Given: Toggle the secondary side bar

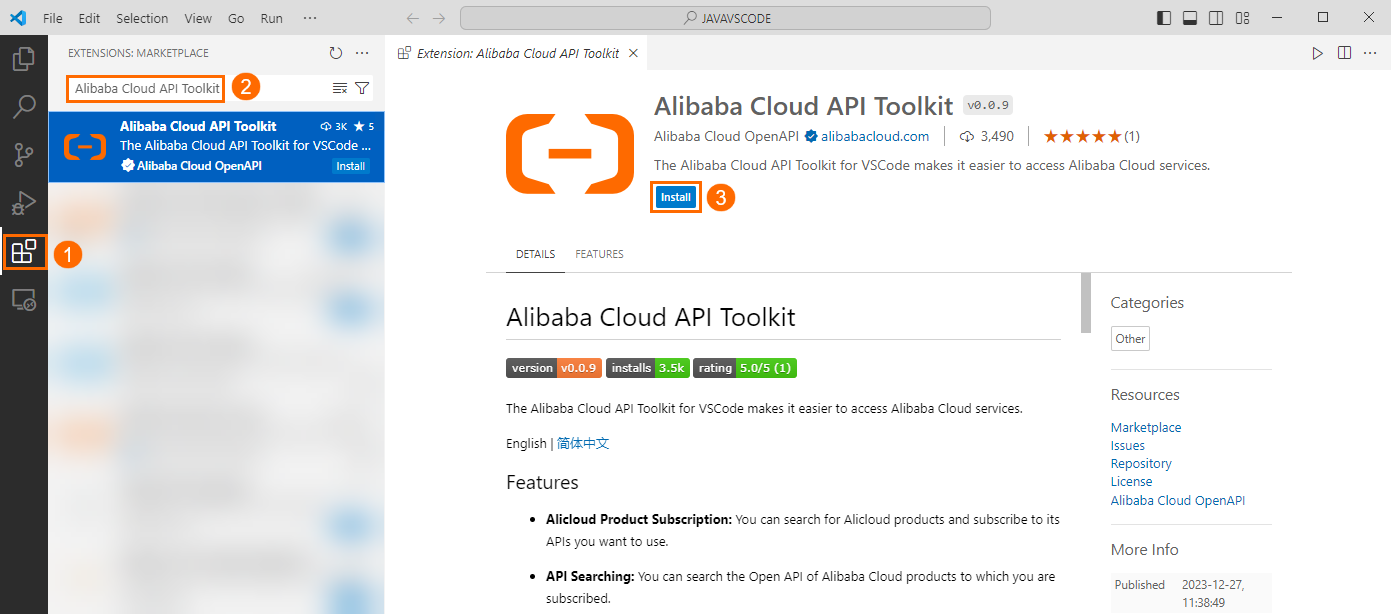Looking at the screenshot, I should (1216, 18).
